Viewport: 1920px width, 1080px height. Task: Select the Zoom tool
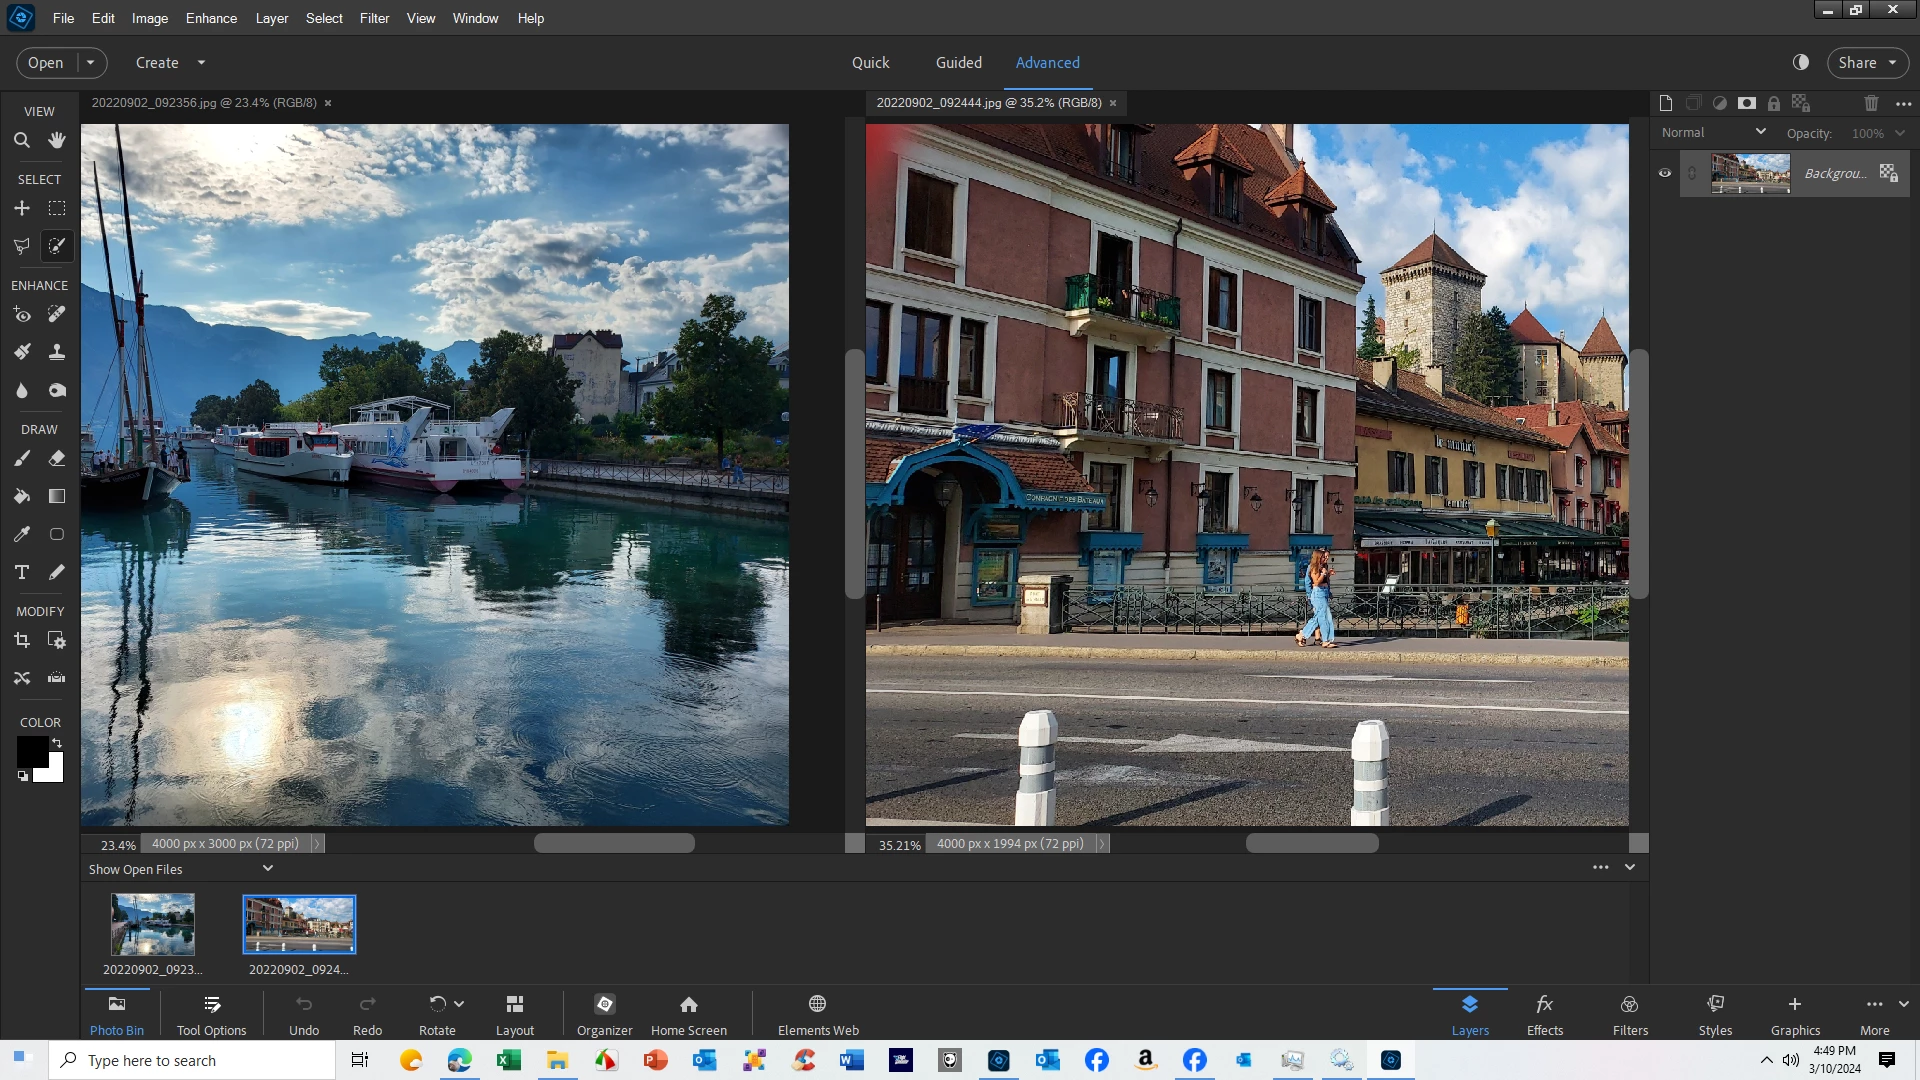21,141
